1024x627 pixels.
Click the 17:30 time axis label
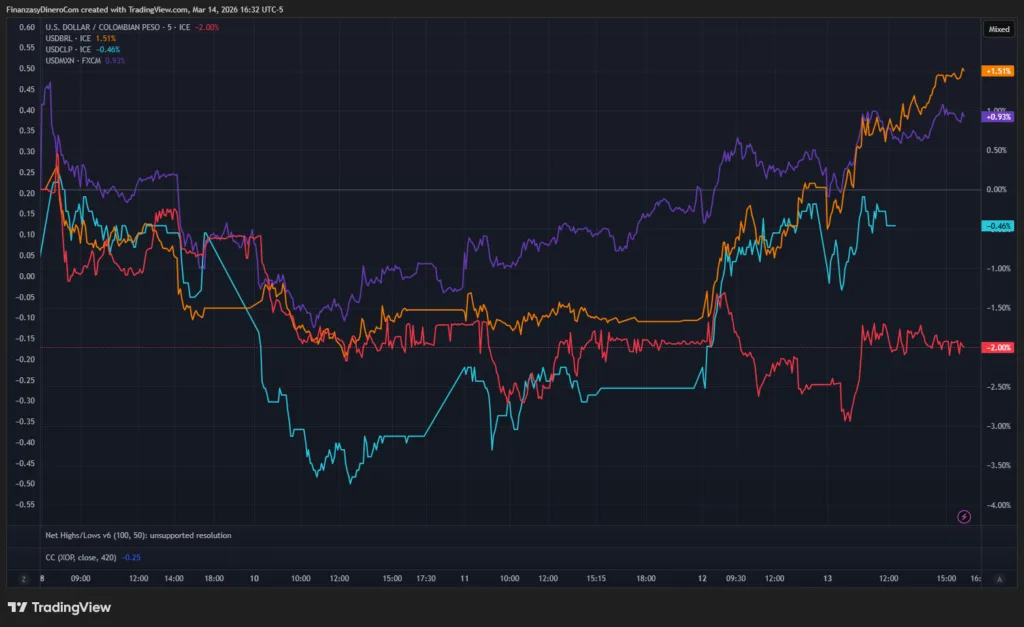pyautogui.click(x=426, y=578)
